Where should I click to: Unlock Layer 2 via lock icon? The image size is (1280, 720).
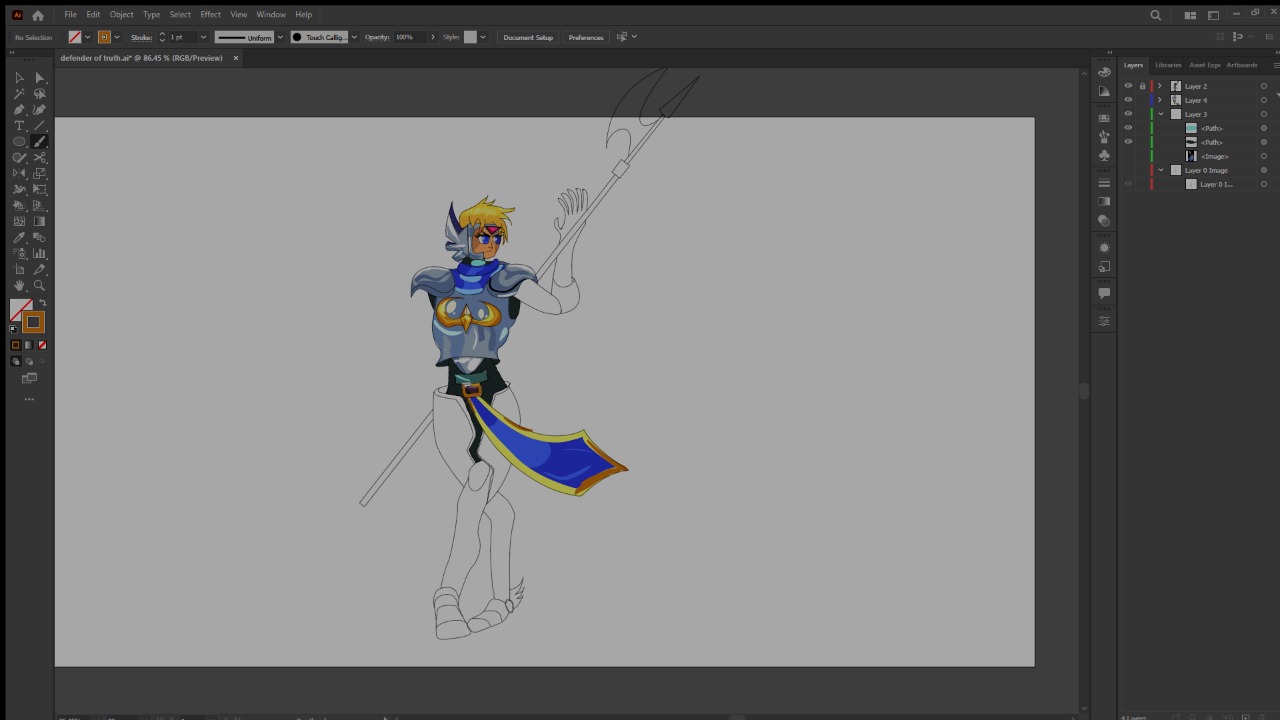(x=1142, y=86)
